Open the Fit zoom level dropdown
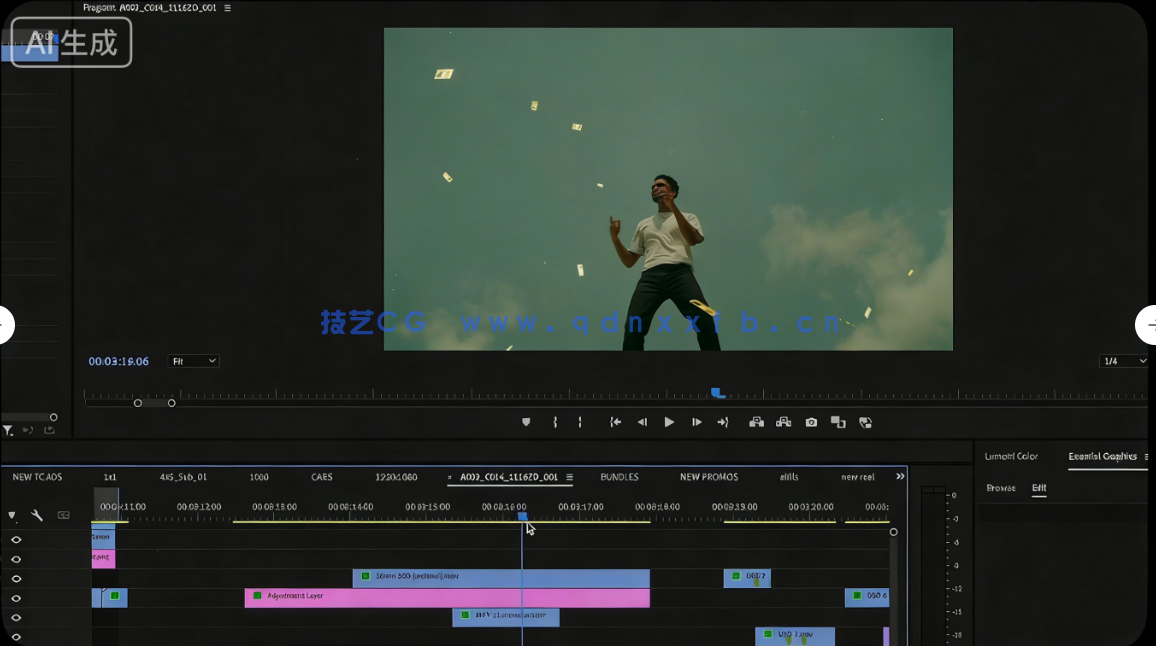 [193, 361]
